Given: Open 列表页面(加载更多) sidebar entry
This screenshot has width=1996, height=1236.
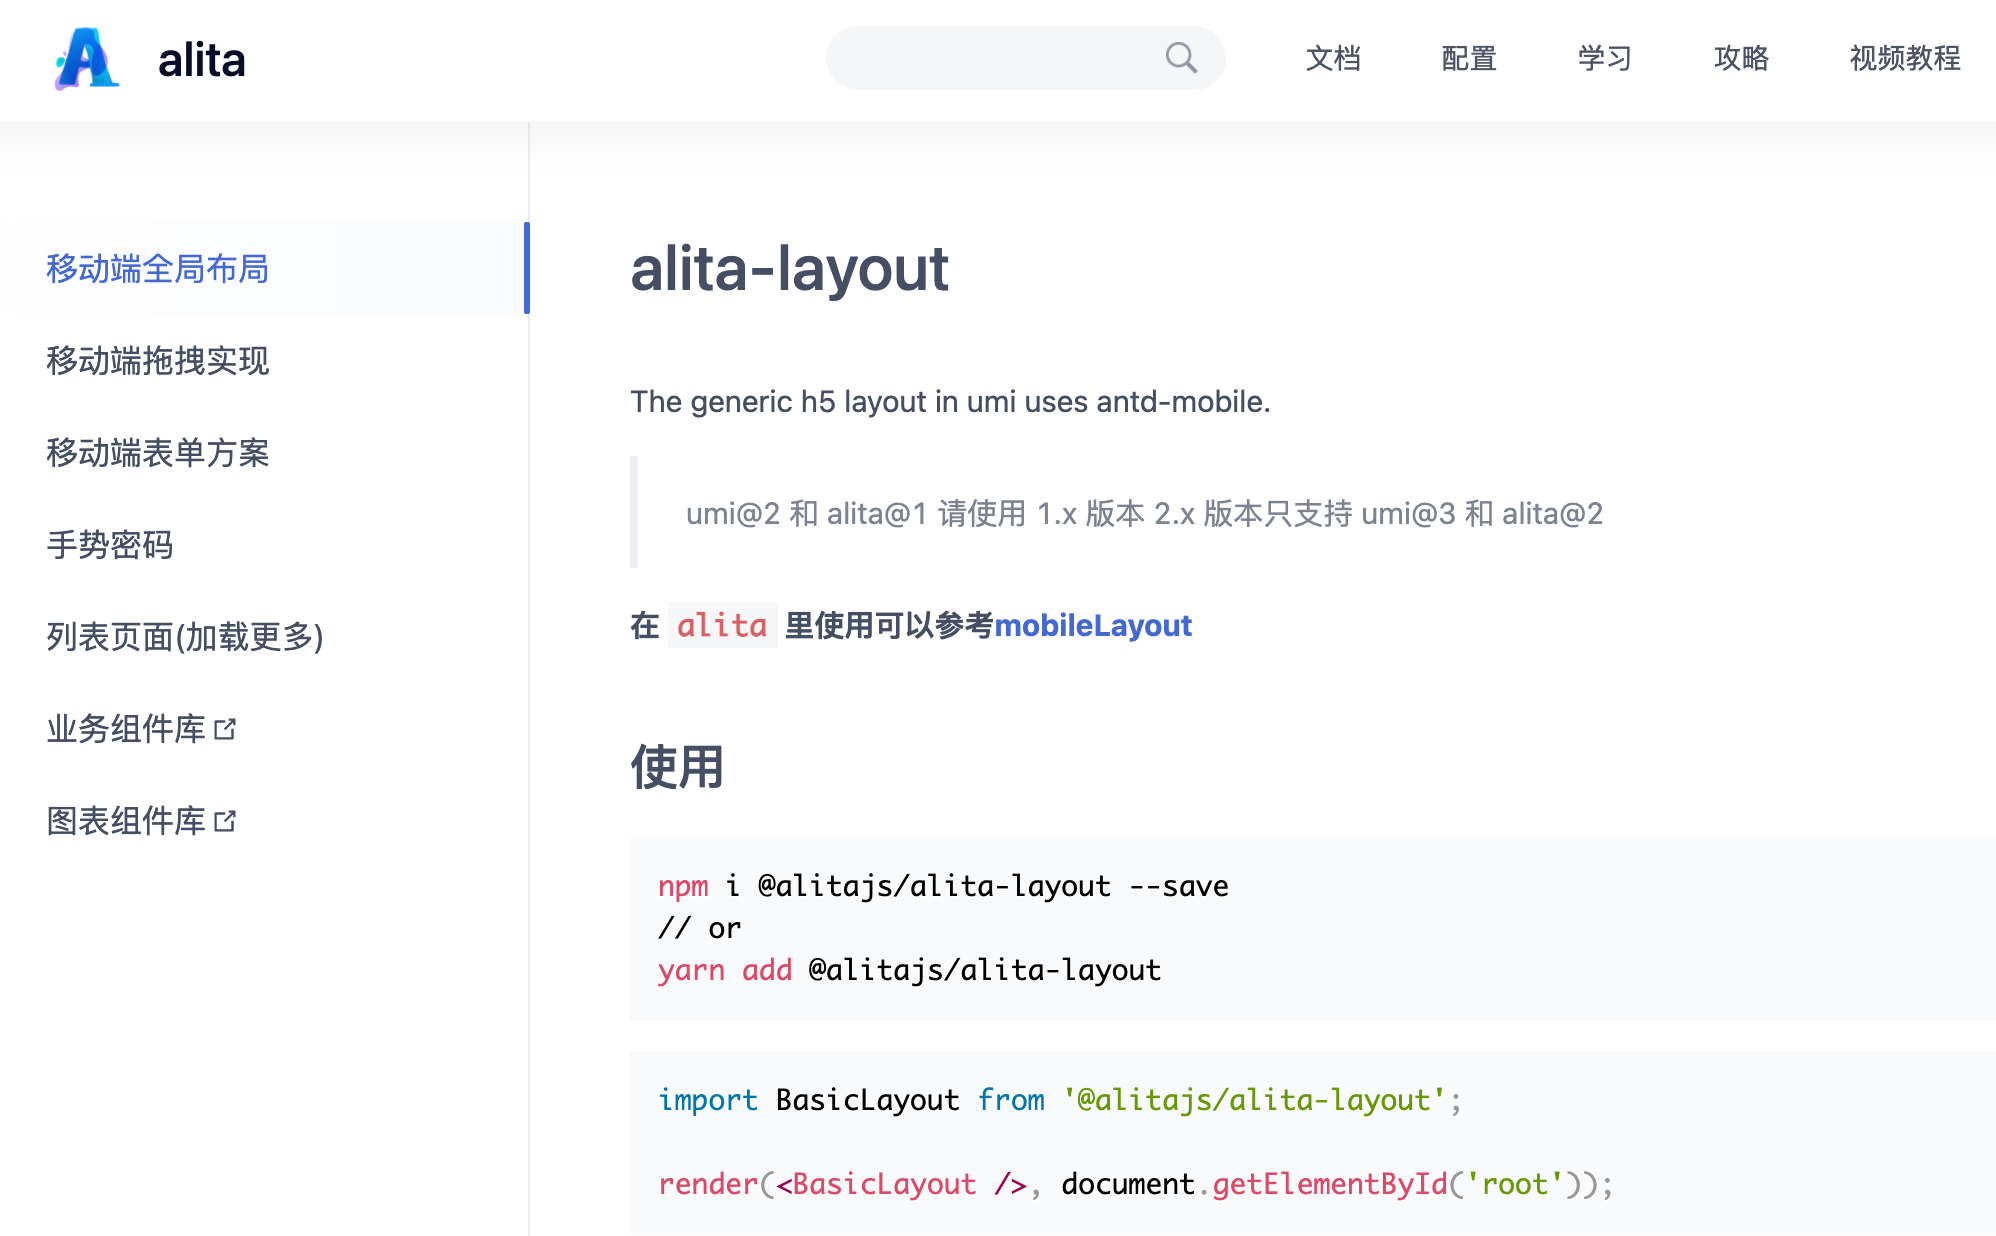Looking at the screenshot, I should click(x=185, y=636).
